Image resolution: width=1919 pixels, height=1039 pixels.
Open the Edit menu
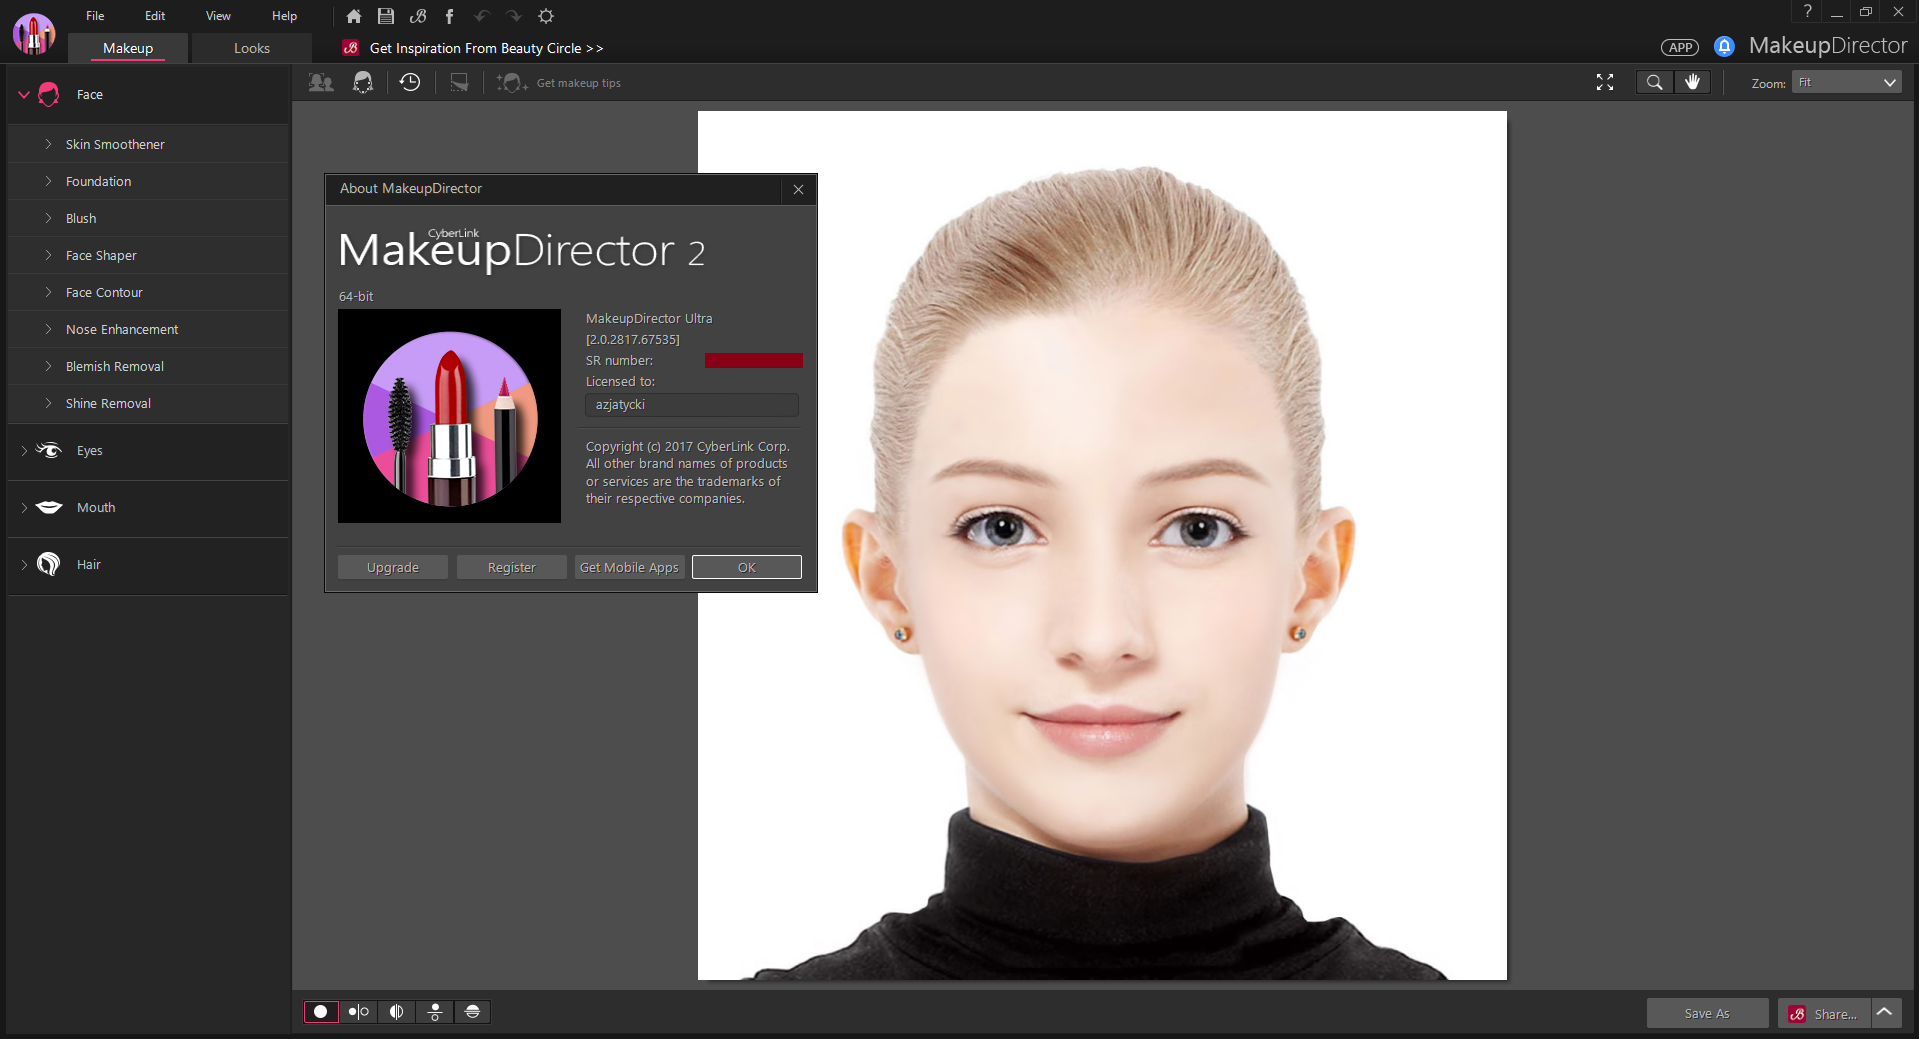click(x=155, y=16)
